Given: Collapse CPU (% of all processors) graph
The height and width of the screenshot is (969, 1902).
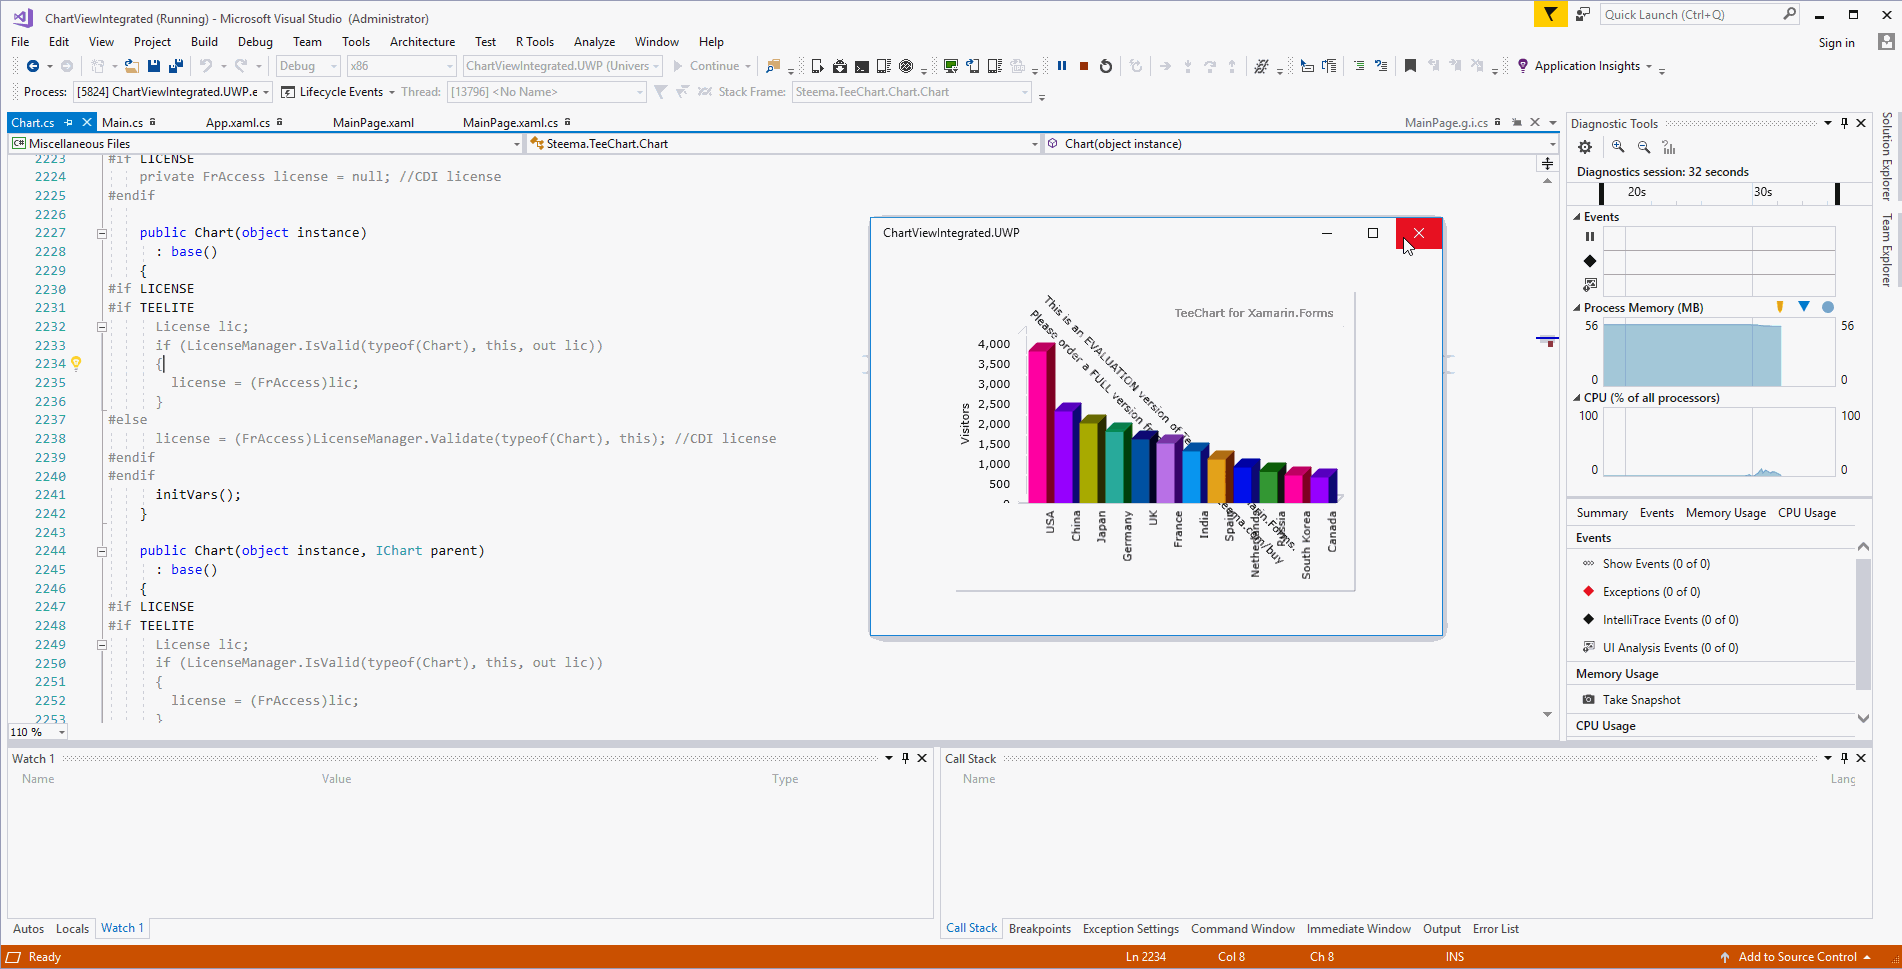Looking at the screenshot, I should pos(1577,398).
